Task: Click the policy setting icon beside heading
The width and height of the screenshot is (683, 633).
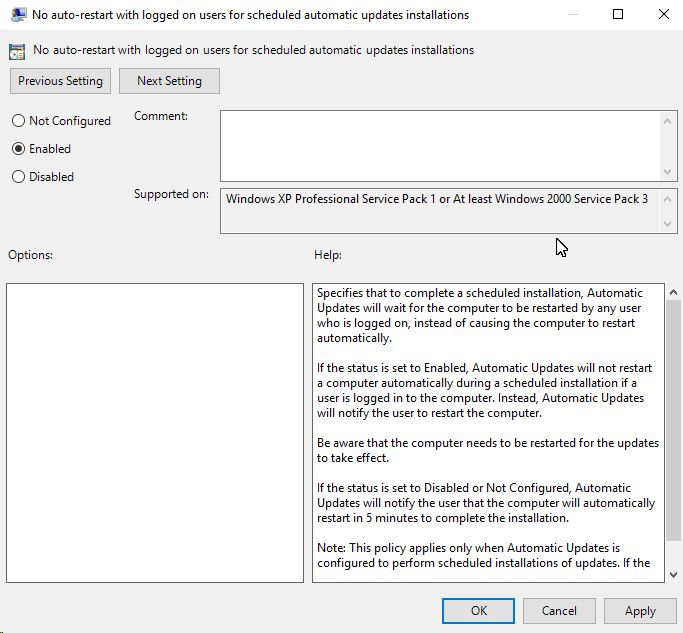Action: [x=17, y=51]
